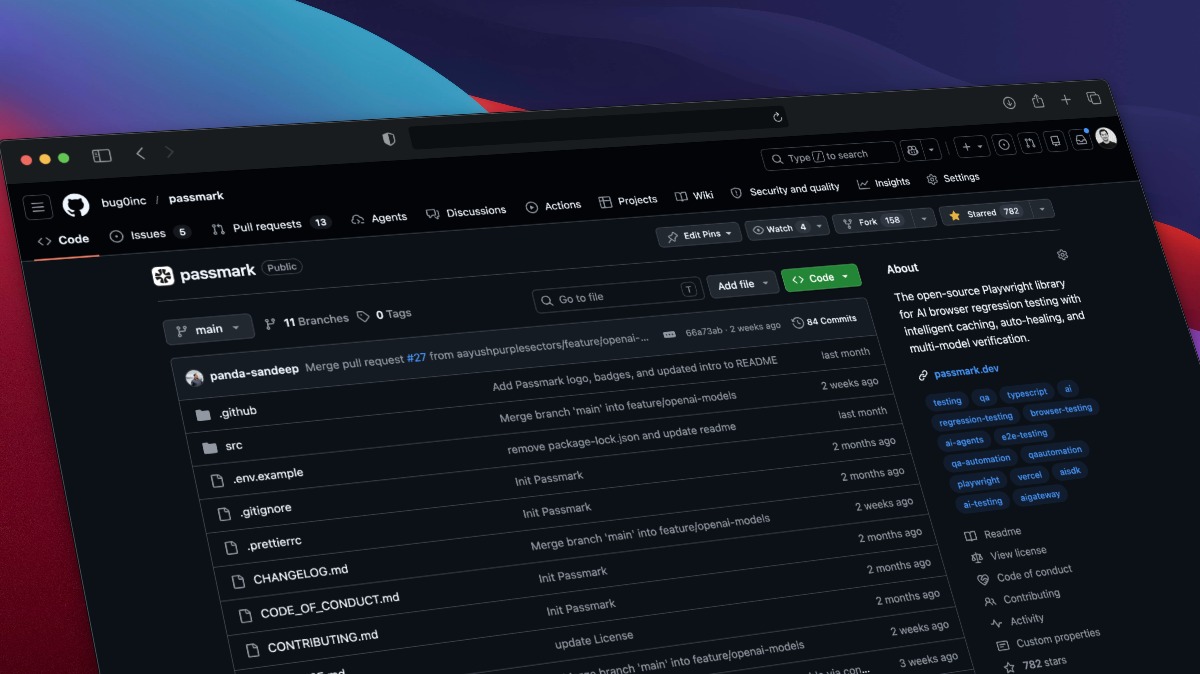Open the Edit Pins dropdown
Image resolution: width=1200 pixels, height=674 pixels.
698,234
